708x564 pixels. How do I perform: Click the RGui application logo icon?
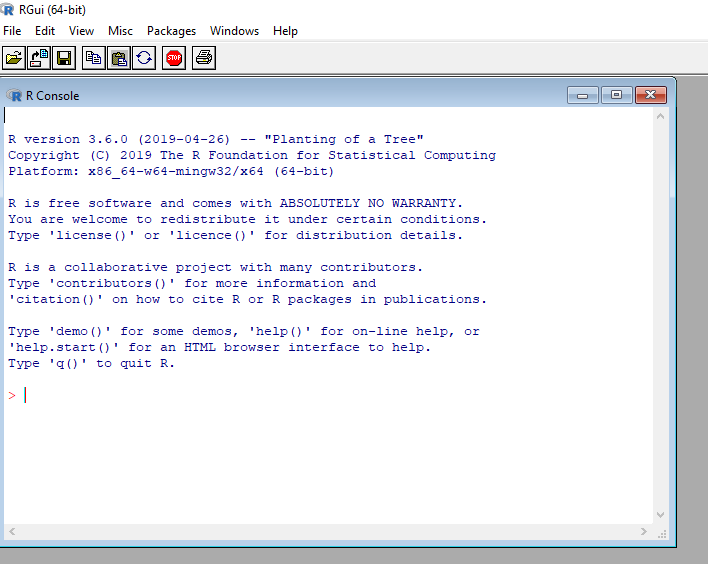tap(7, 9)
